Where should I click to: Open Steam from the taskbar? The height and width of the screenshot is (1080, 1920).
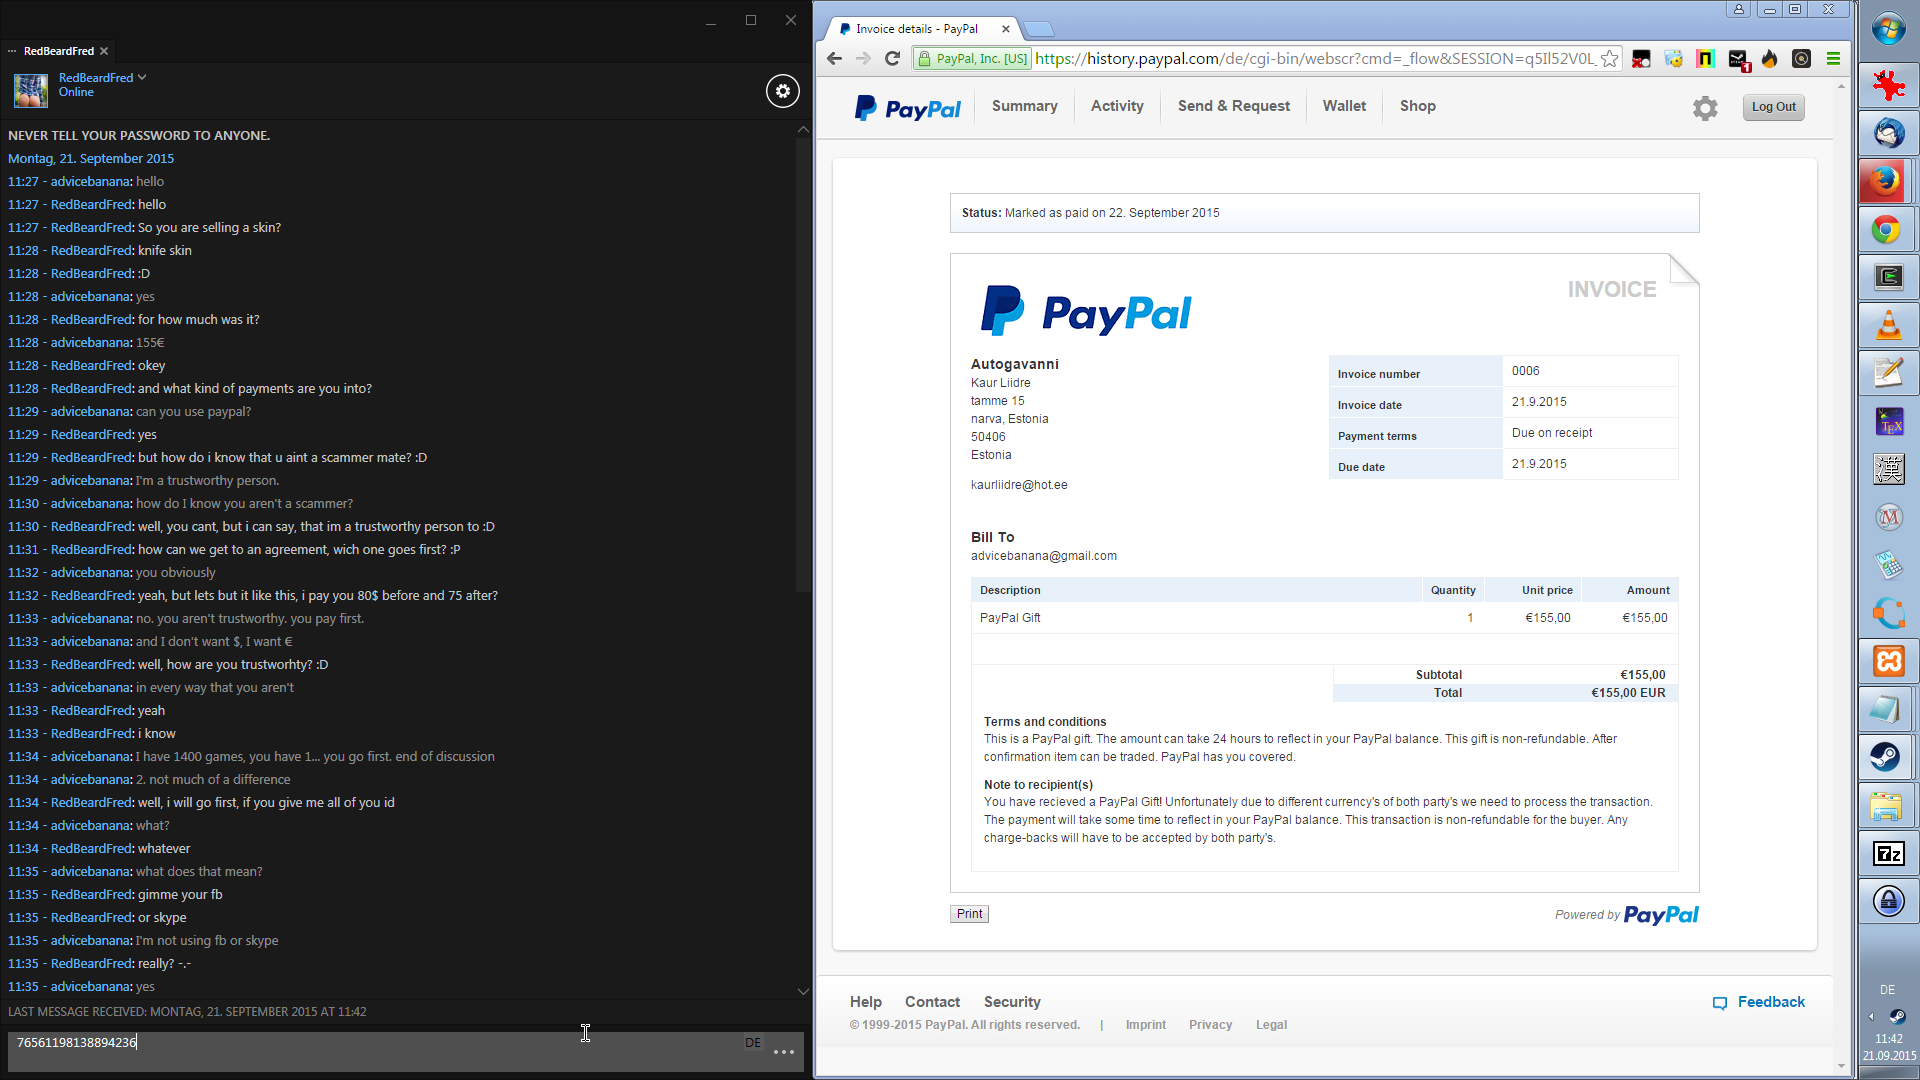(1887, 757)
